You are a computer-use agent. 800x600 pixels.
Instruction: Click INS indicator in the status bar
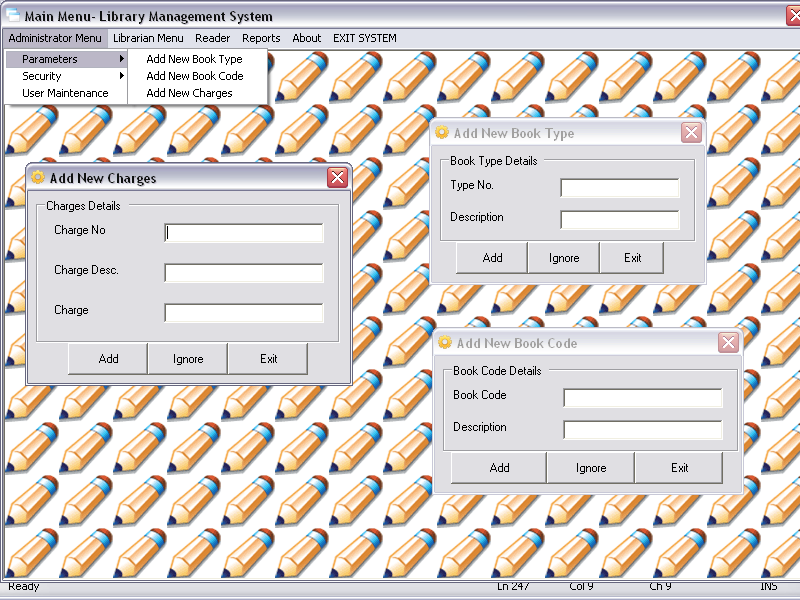coord(769,587)
